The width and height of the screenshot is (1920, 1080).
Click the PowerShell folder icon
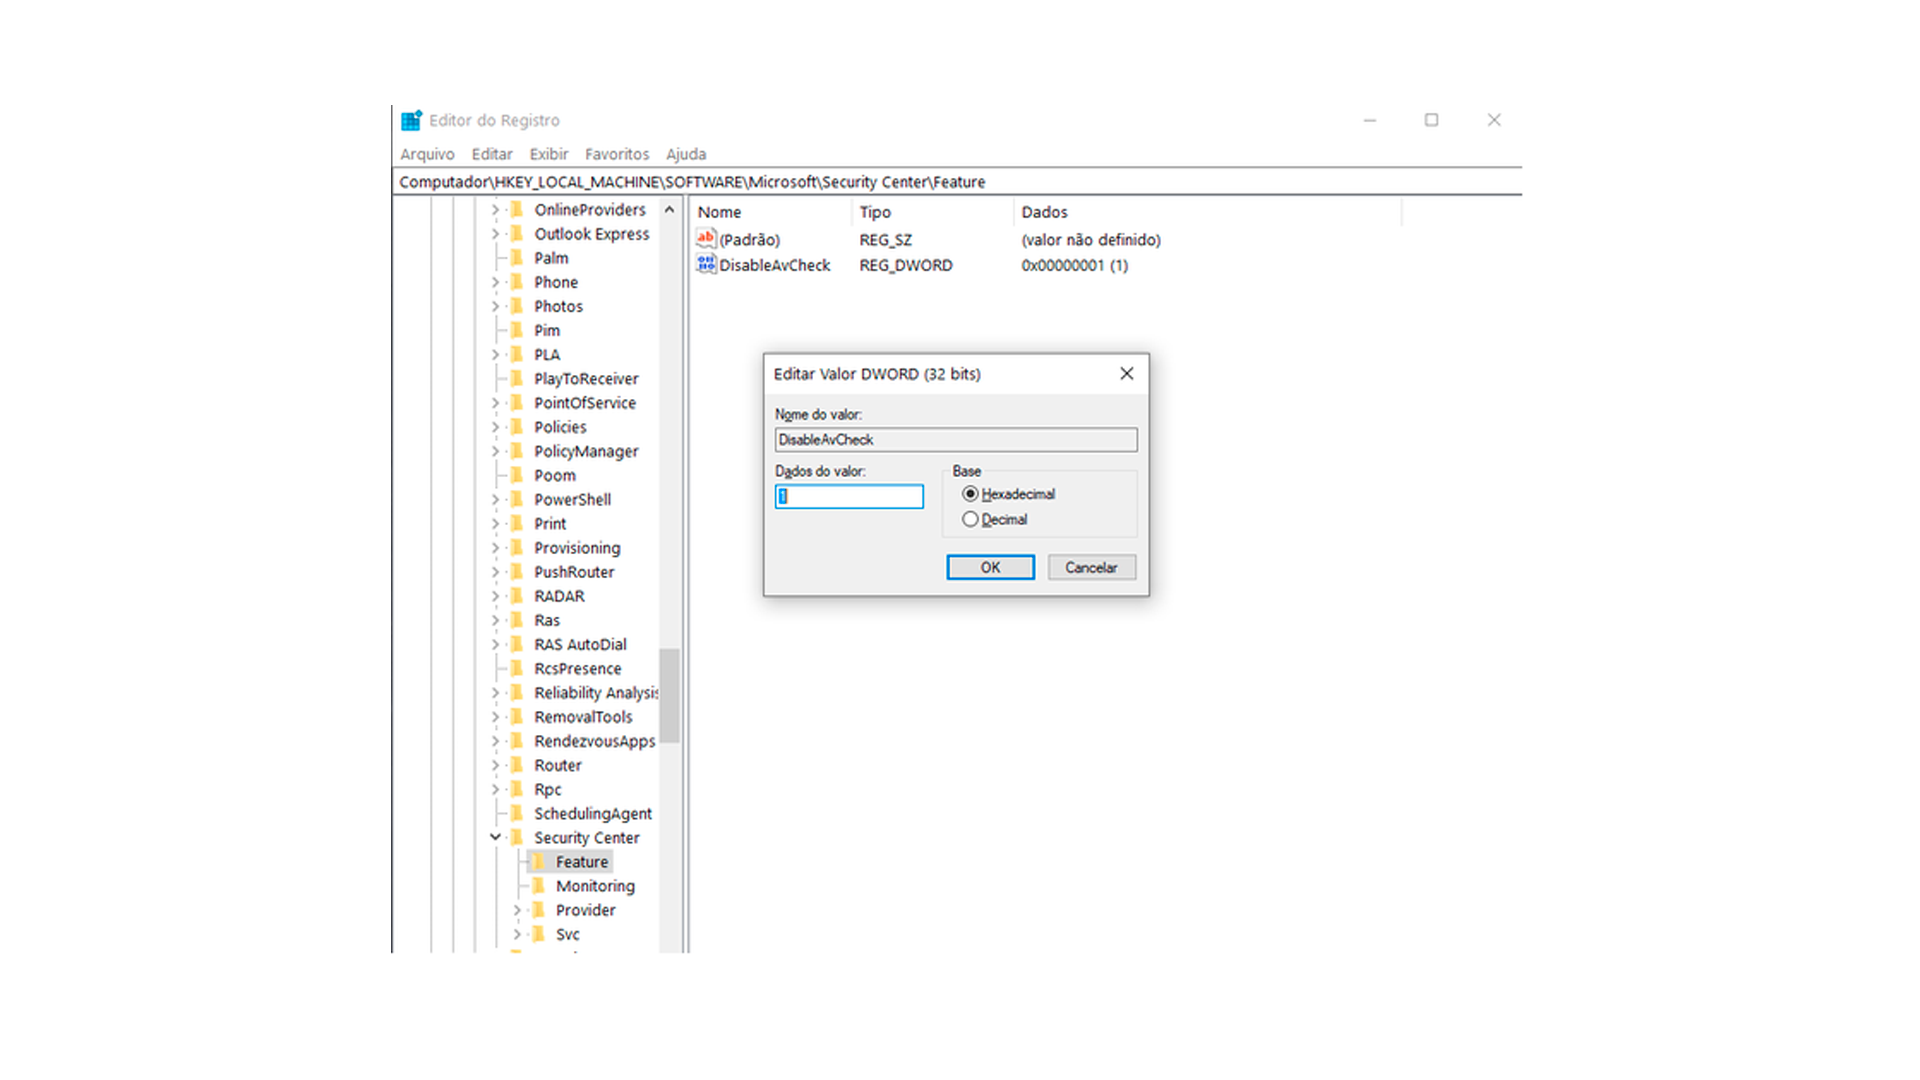coord(517,499)
